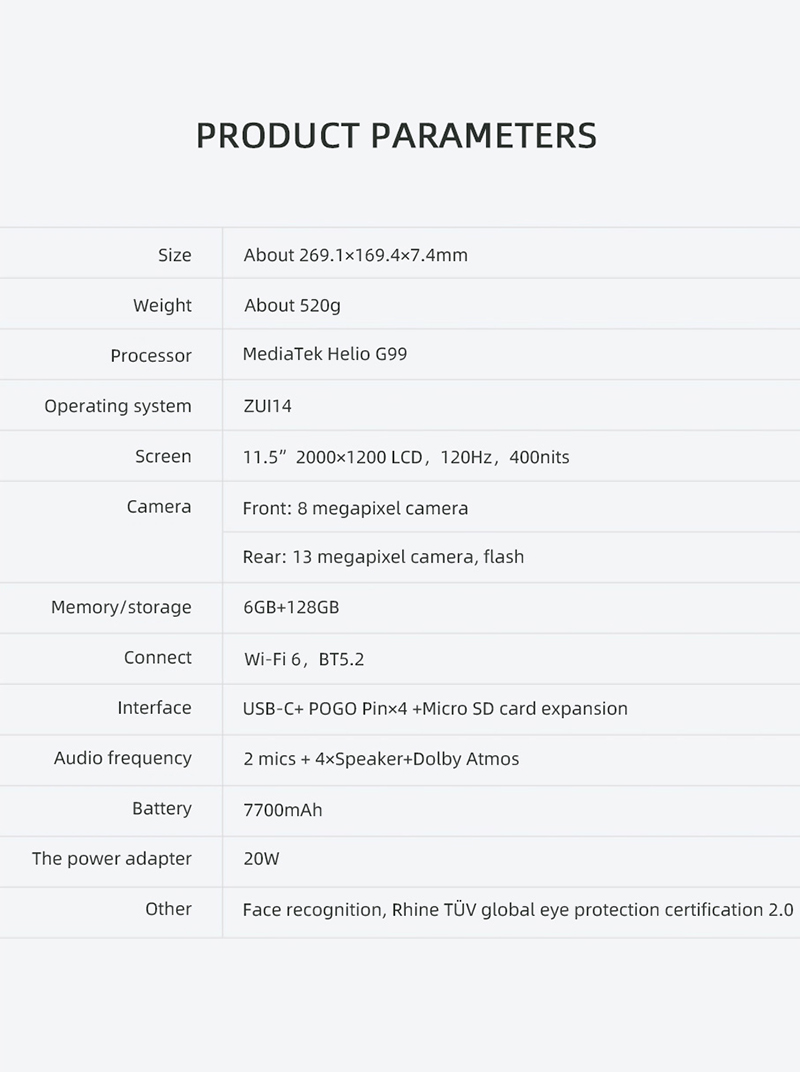Select the Camera label
The height and width of the screenshot is (1072, 800).
[x=159, y=507]
